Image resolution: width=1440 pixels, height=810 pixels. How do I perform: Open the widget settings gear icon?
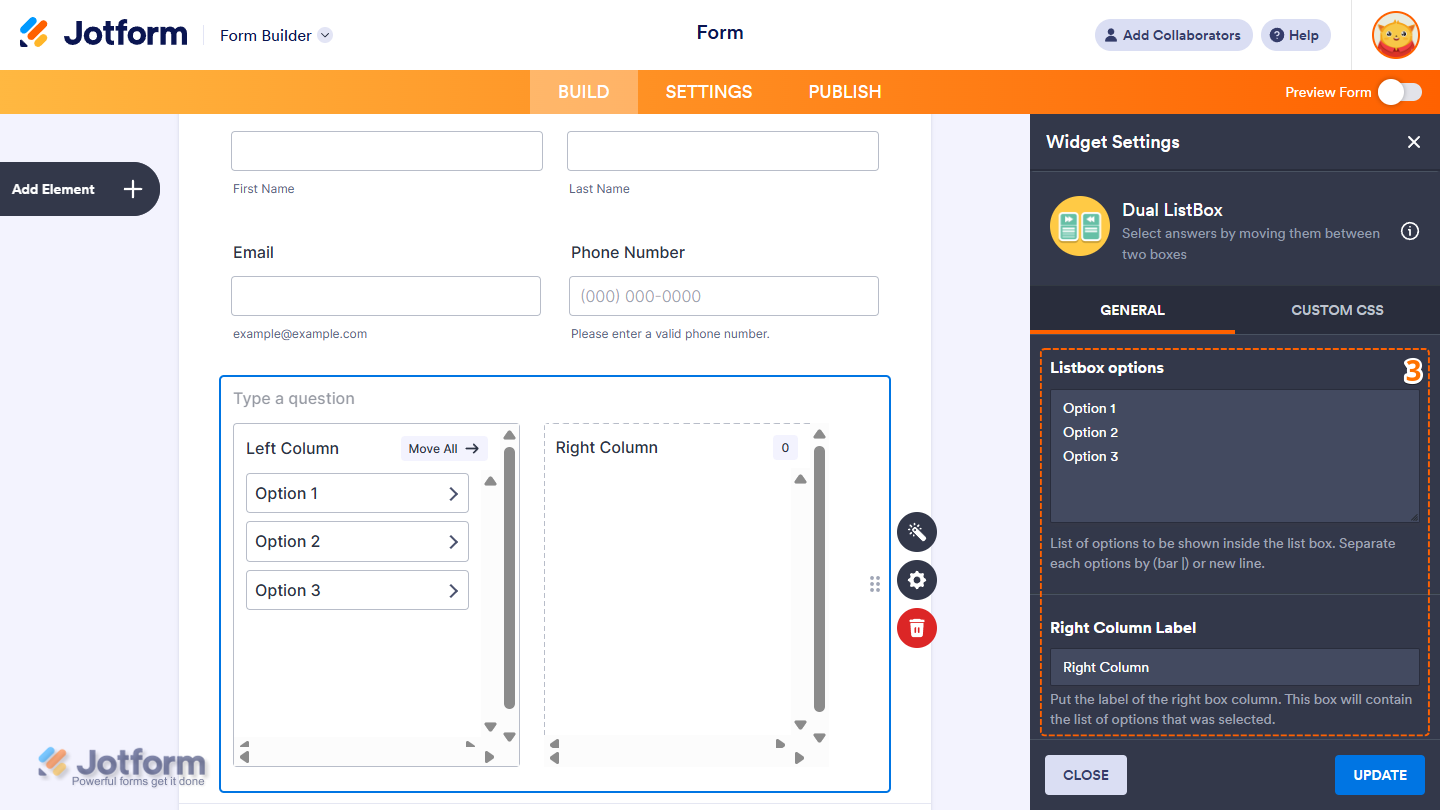click(916, 580)
